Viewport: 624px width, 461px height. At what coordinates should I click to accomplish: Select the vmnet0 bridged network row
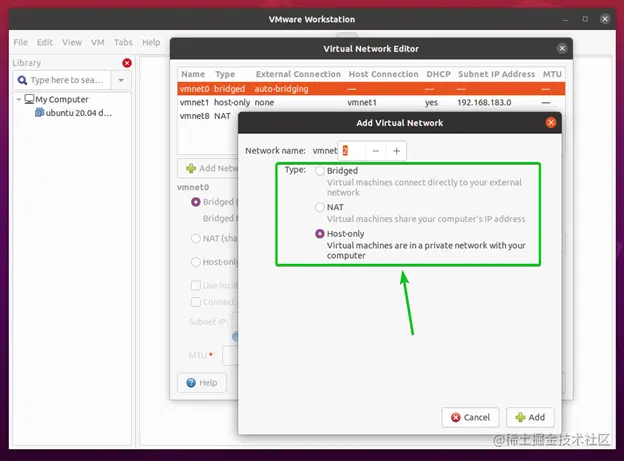pyautogui.click(x=371, y=89)
